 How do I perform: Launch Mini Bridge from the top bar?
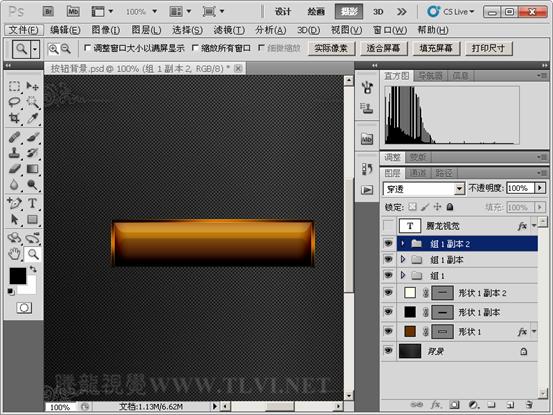coord(73,12)
